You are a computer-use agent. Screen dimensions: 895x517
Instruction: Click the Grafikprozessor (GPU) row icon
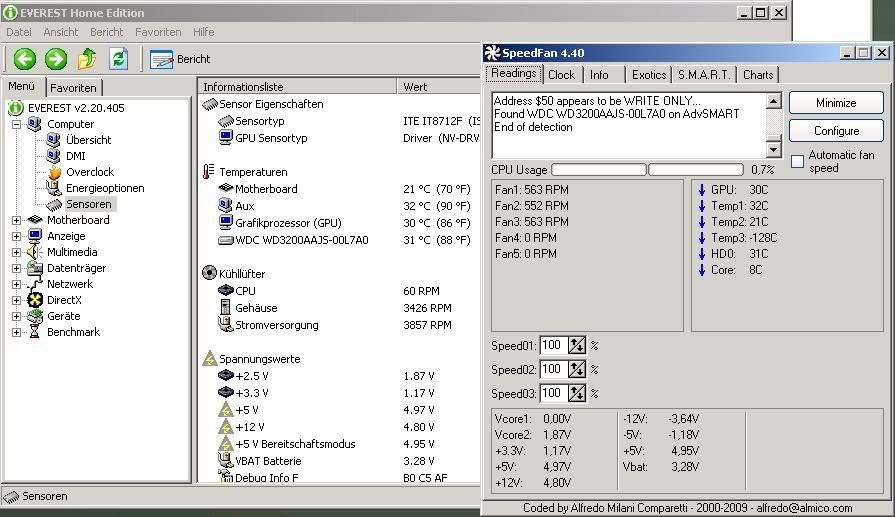coord(226,223)
